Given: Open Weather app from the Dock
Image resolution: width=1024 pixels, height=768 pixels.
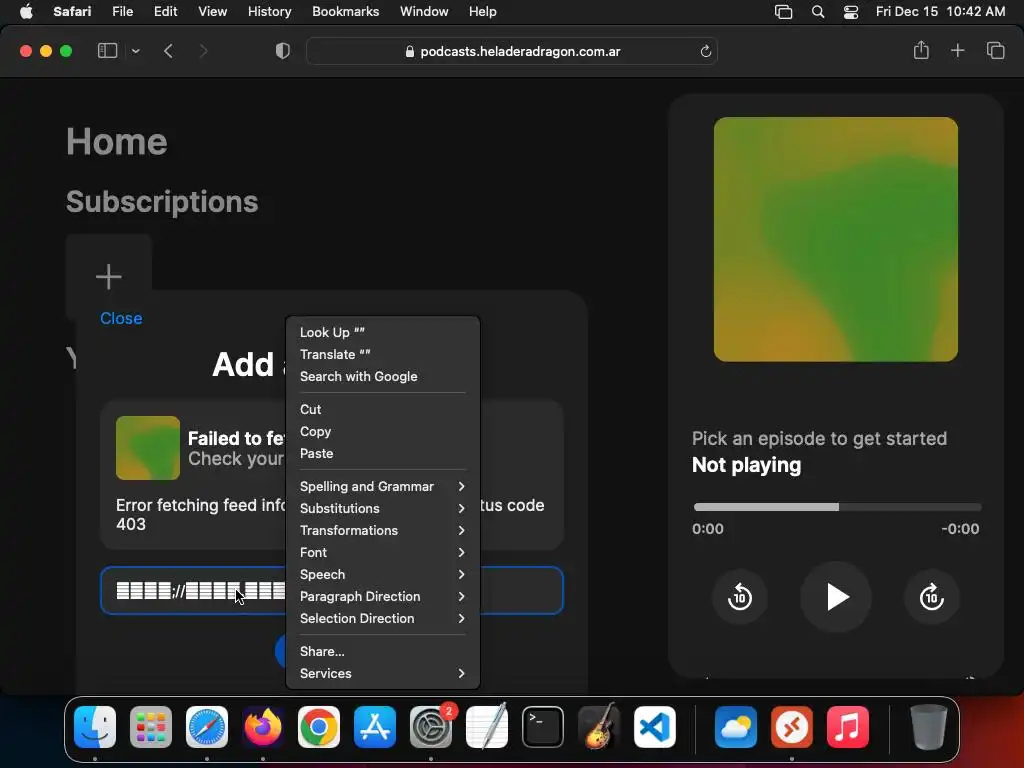Looking at the screenshot, I should pos(736,727).
